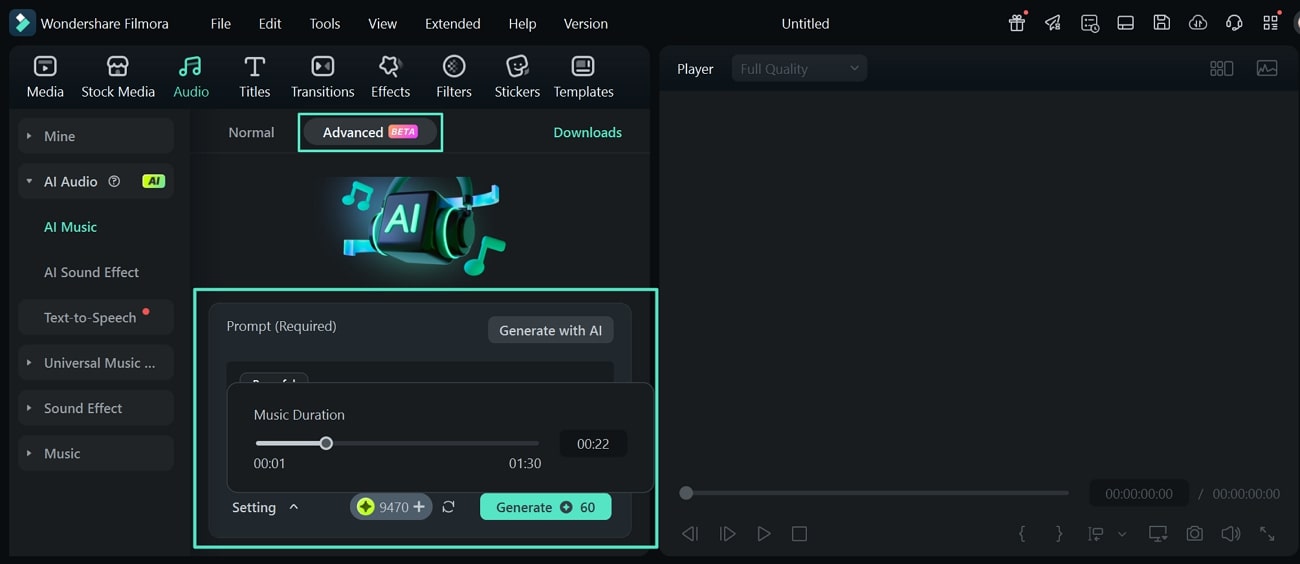Image resolution: width=1300 pixels, height=564 pixels.
Task: Set mark in with left brace
Action: click(1022, 534)
